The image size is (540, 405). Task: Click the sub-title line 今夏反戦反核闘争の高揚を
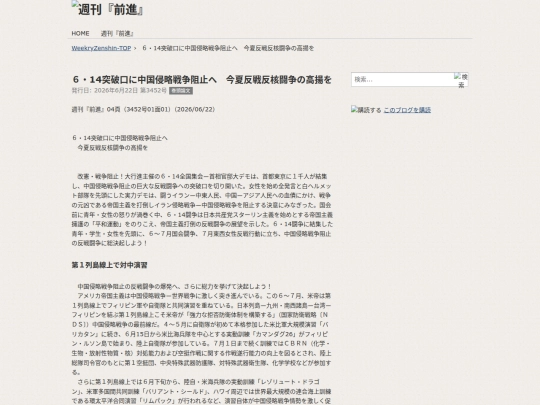112,148
